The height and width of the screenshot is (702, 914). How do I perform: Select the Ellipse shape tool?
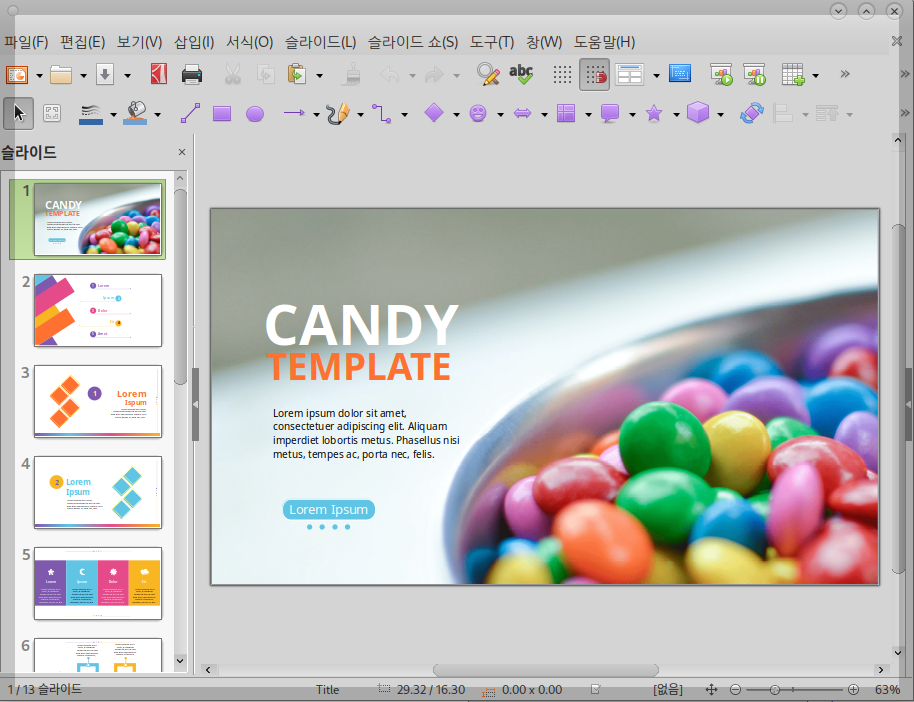pos(255,114)
